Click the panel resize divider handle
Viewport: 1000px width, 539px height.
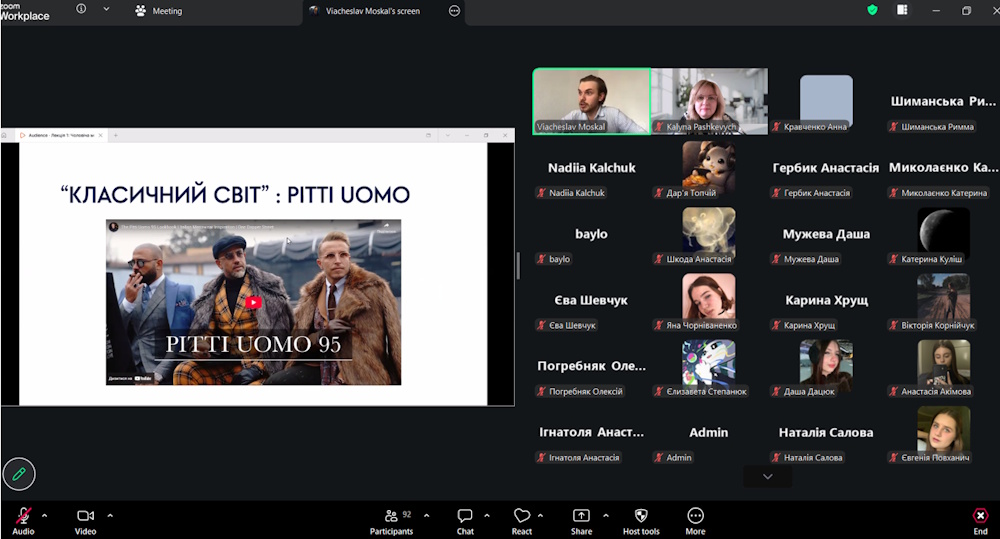(x=518, y=265)
